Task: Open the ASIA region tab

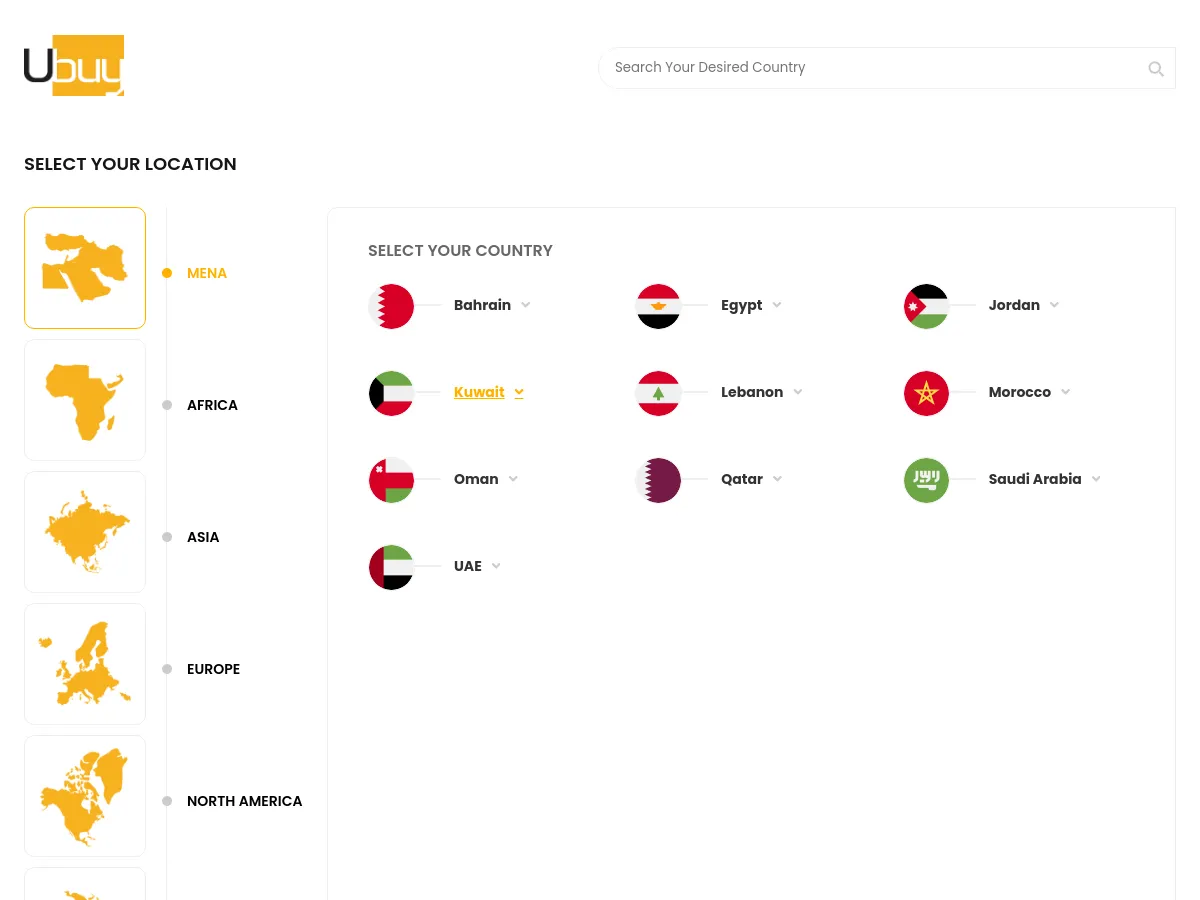Action: click(x=203, y=537)
